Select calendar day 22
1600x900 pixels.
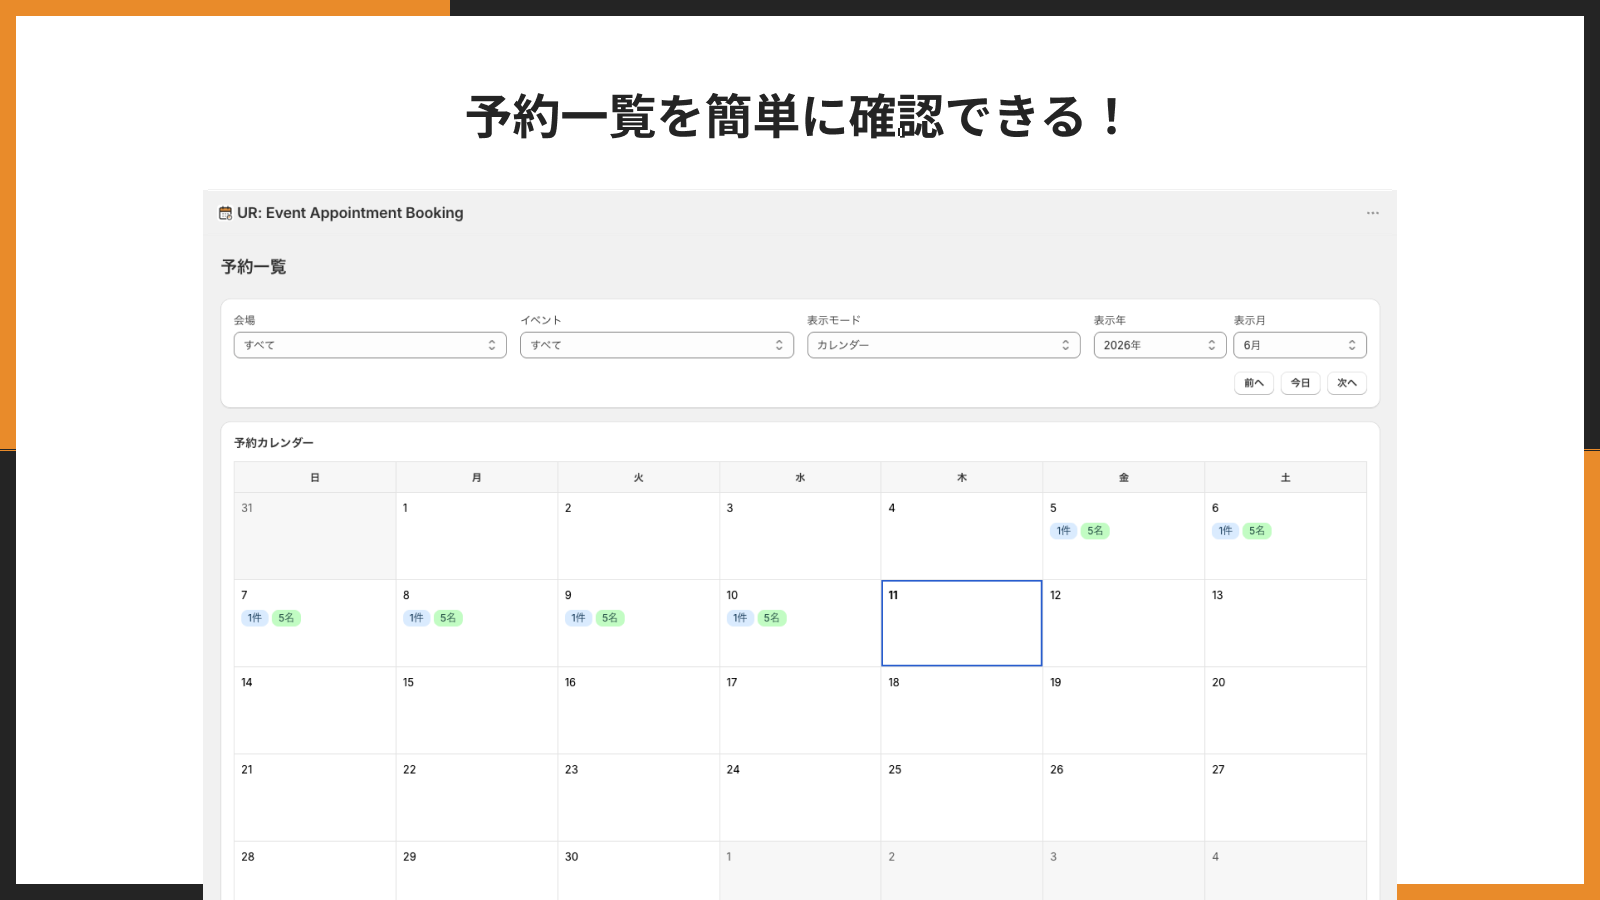coord(477,797)
